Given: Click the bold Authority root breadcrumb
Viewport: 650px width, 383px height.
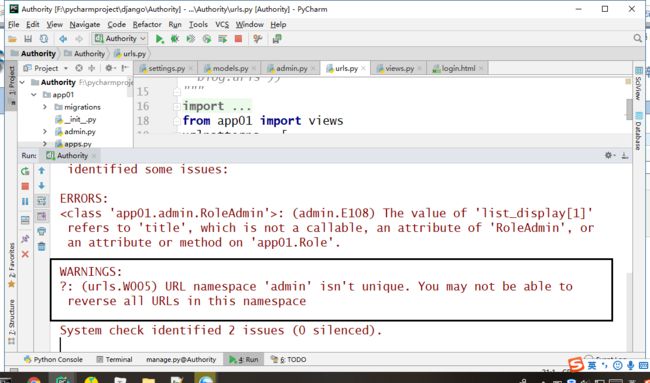Looking at the screenshot, I should point(33,53).
